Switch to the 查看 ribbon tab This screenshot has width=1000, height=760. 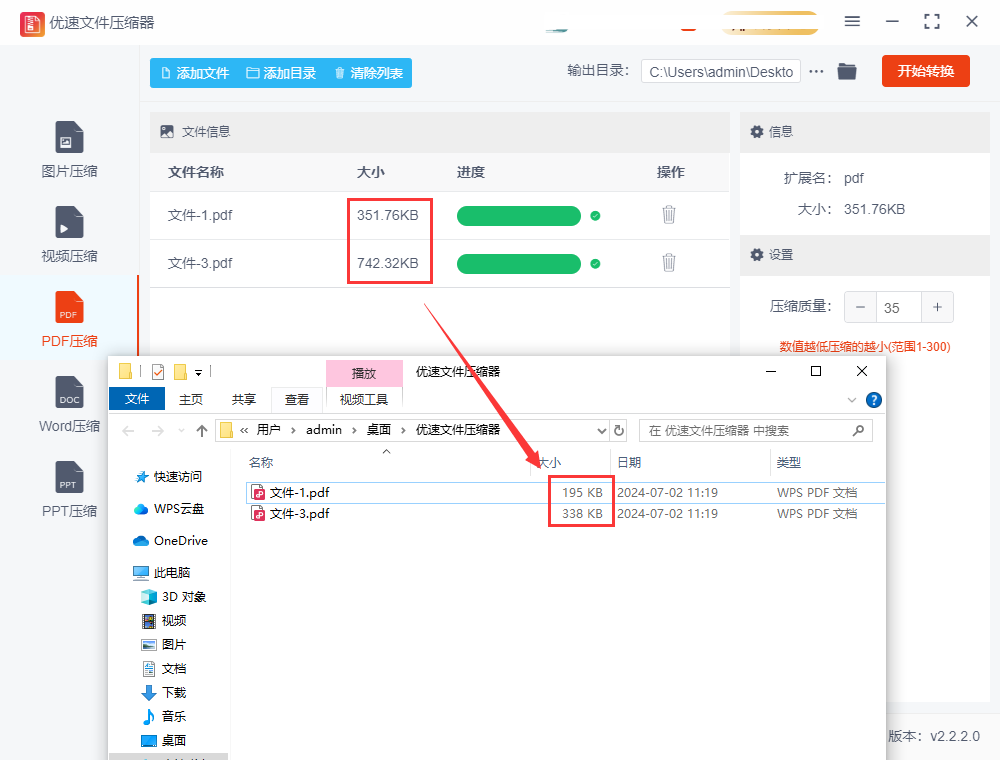pyautogui.click(x=297, y=400)
